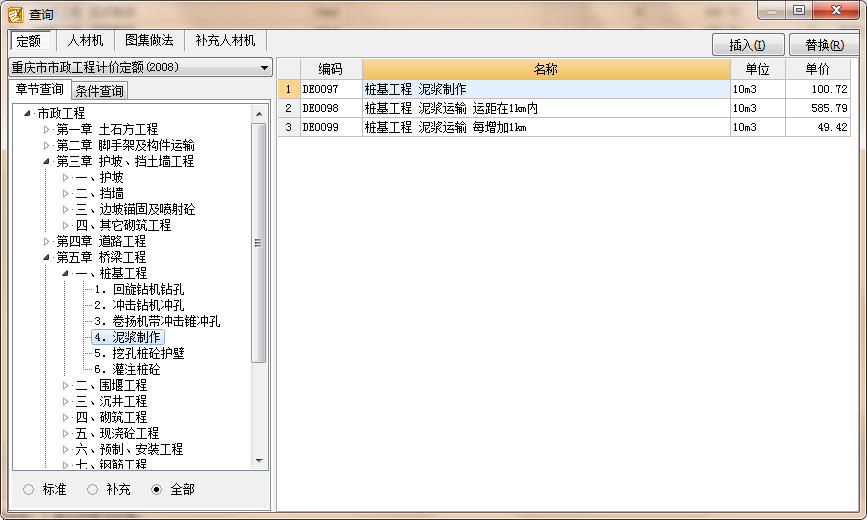Select row with code DE0099
867x520 pixels.
point(331,127)
